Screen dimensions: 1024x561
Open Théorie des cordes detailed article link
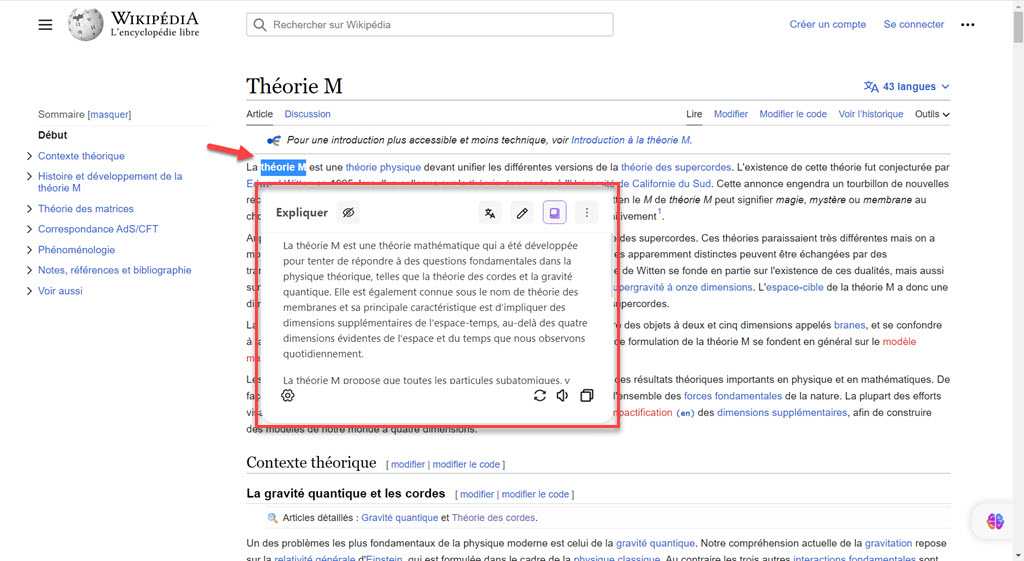tap(493, 518)
